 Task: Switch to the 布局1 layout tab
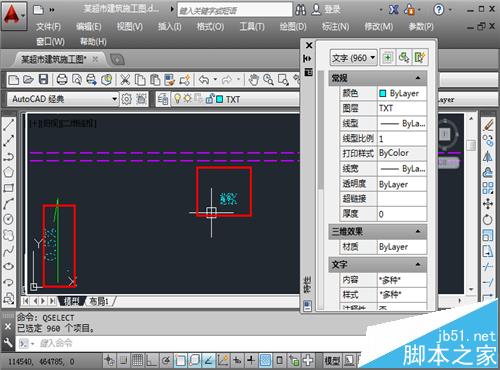tap(99, 301)
